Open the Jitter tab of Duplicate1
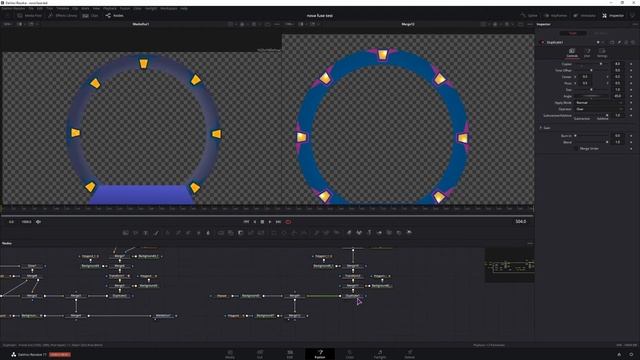Screen dimensions: 640x360 point(587,53)
